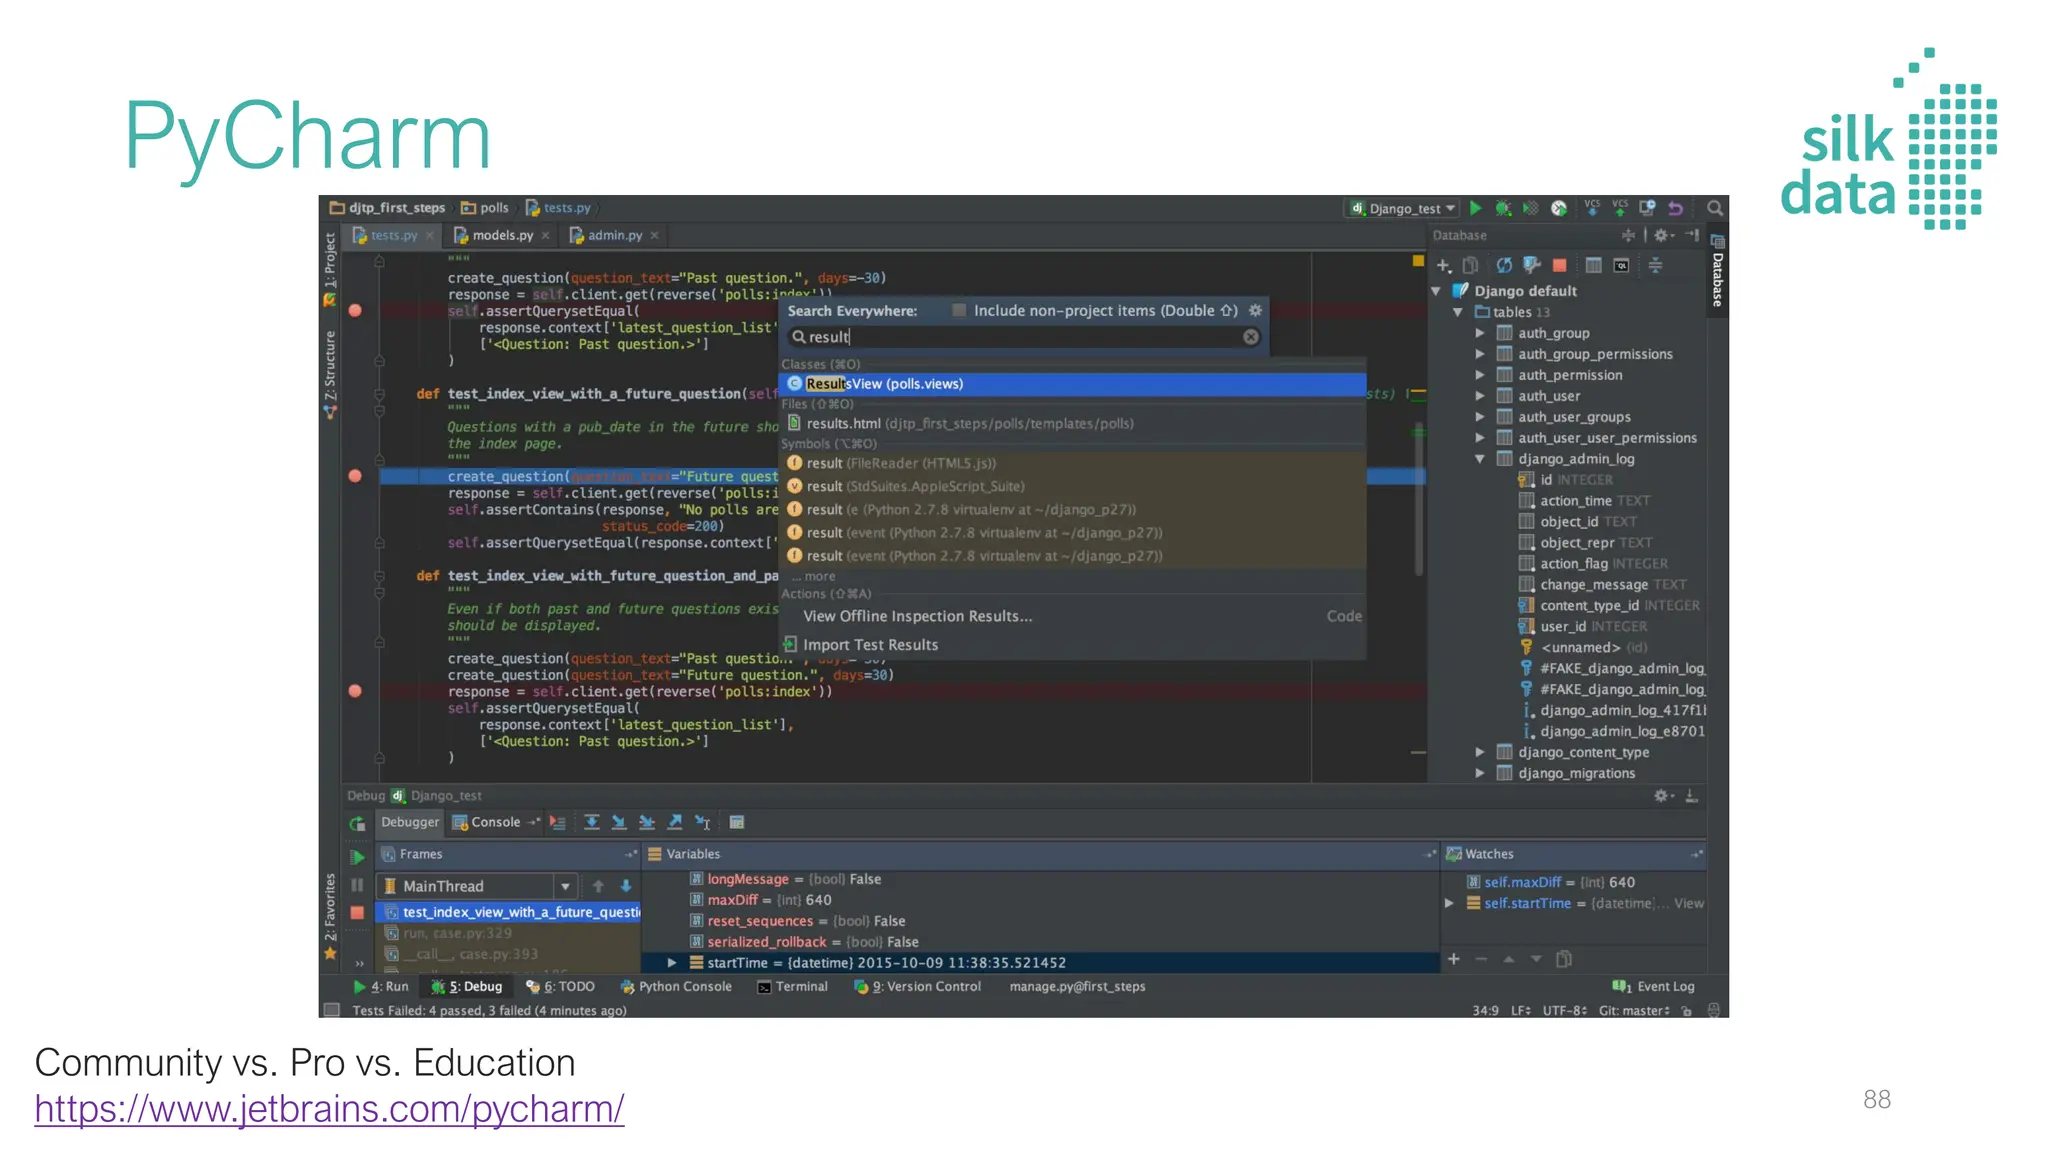
Task: Pause program in debugger sidebar
Action: 357,885
